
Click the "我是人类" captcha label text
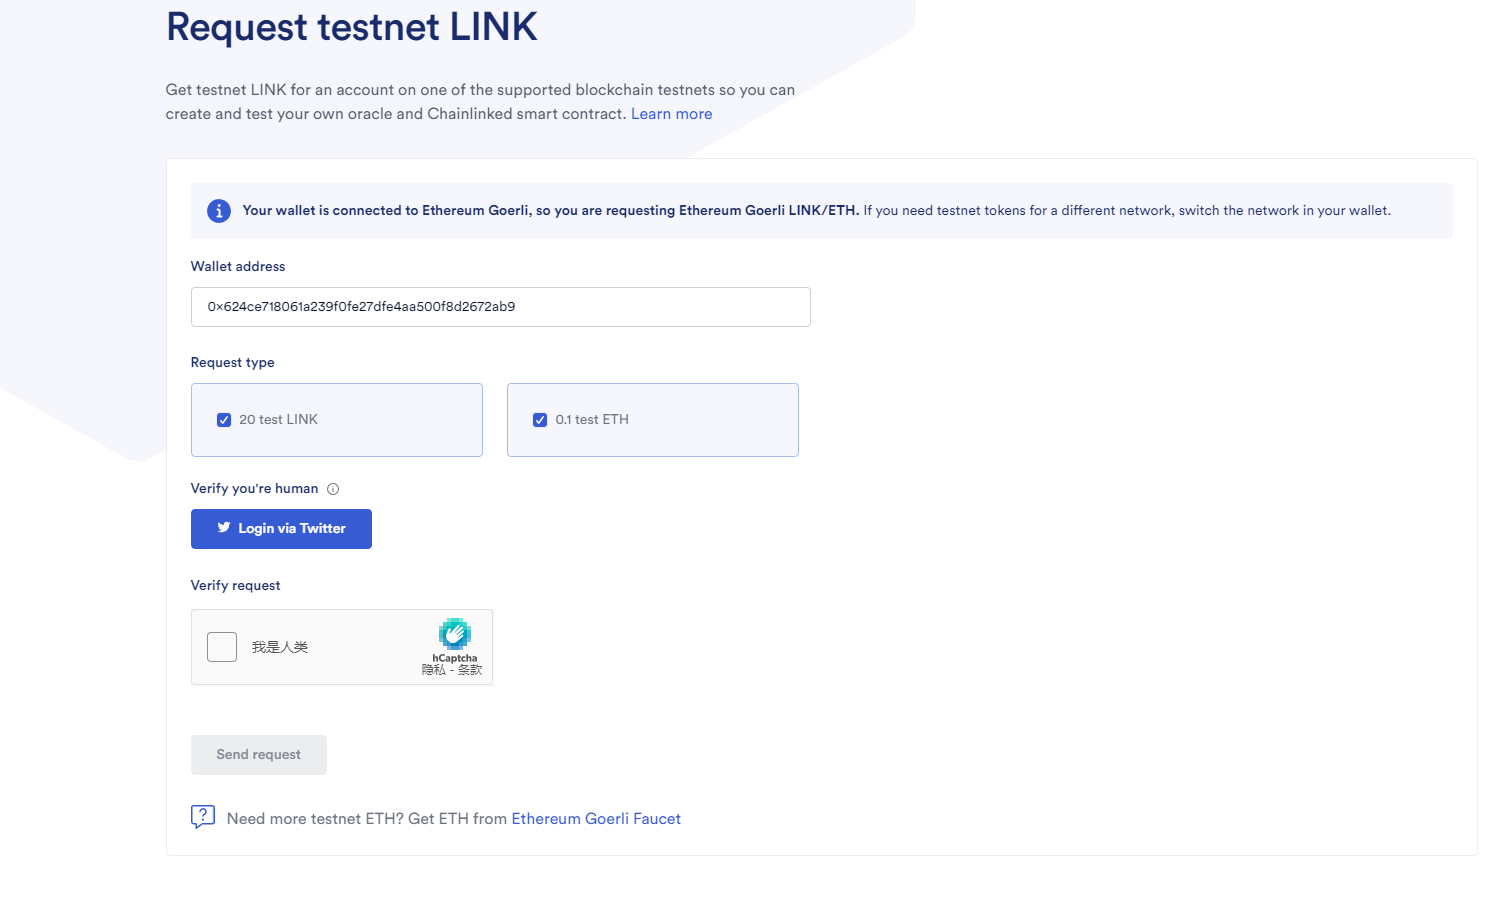[280, 648]
